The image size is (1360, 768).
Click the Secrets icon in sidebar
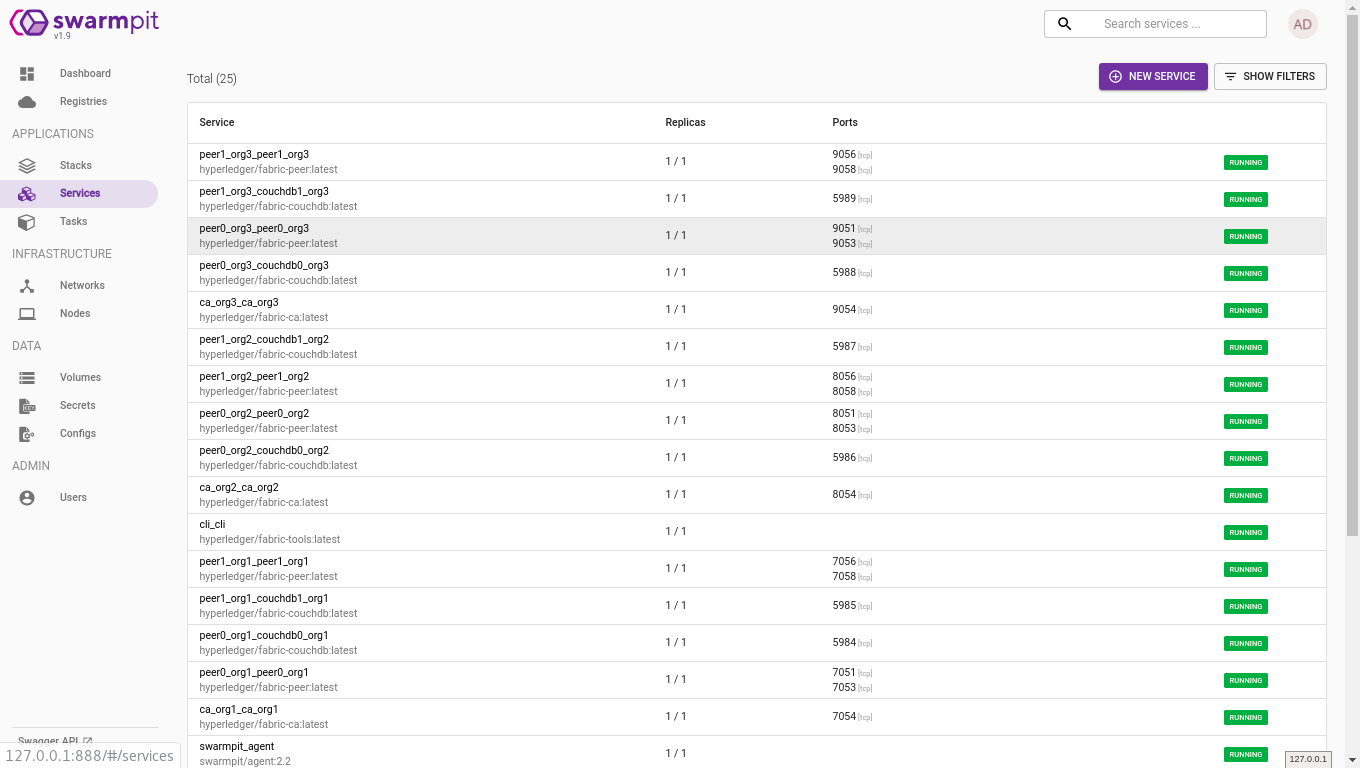(27, 406)
